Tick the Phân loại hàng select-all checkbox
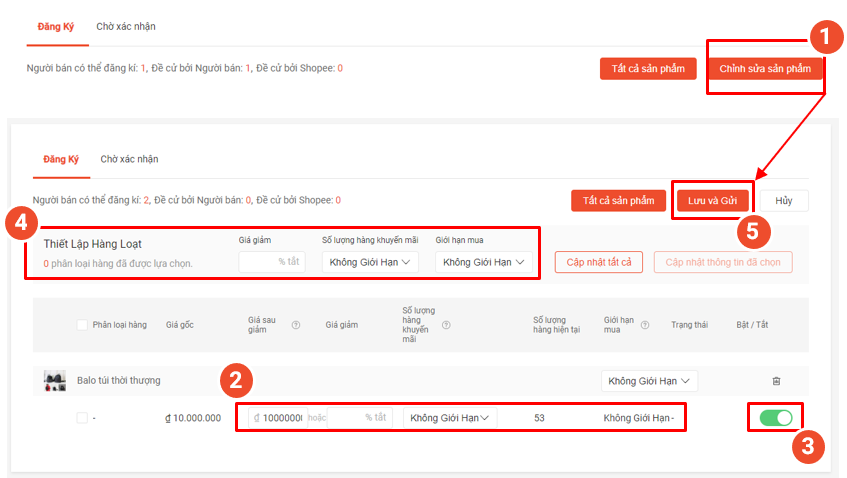Image resolution: width=847 pixels, height=478 pixels. tap(82, 325)
